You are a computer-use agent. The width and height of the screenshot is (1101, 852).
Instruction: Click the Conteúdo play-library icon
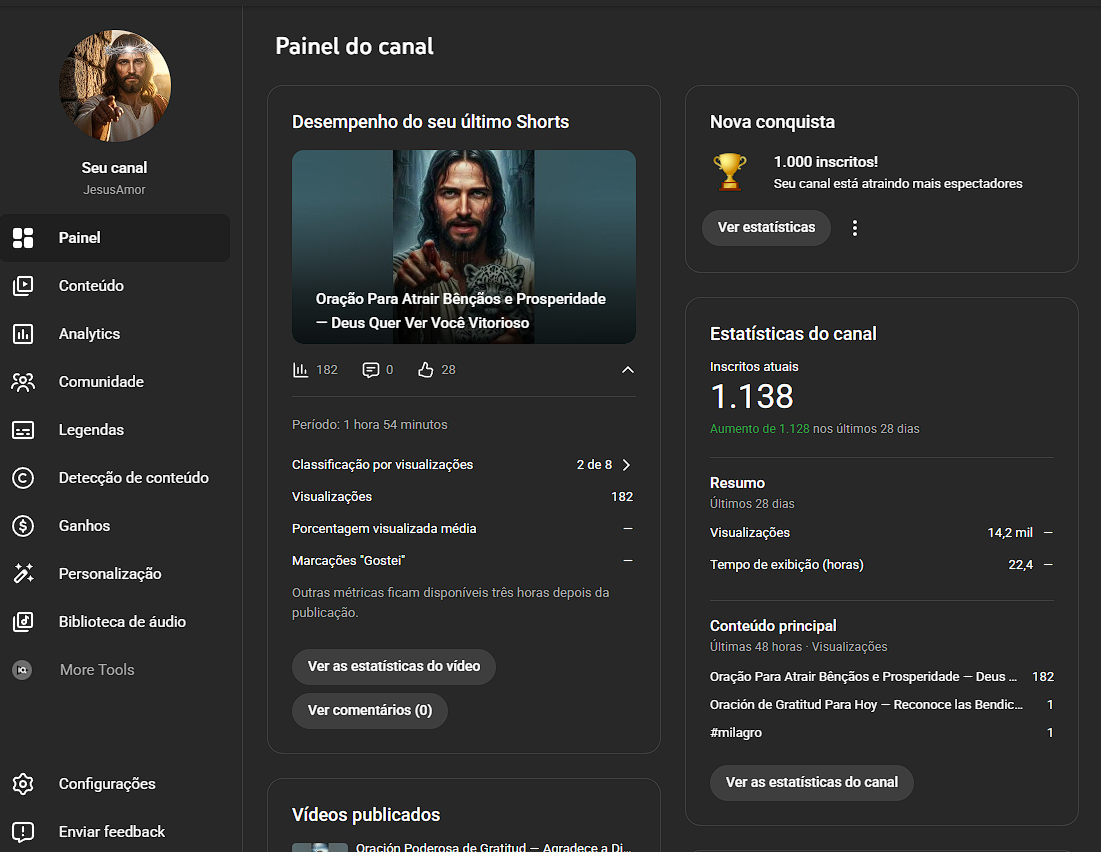click(22, 286)
